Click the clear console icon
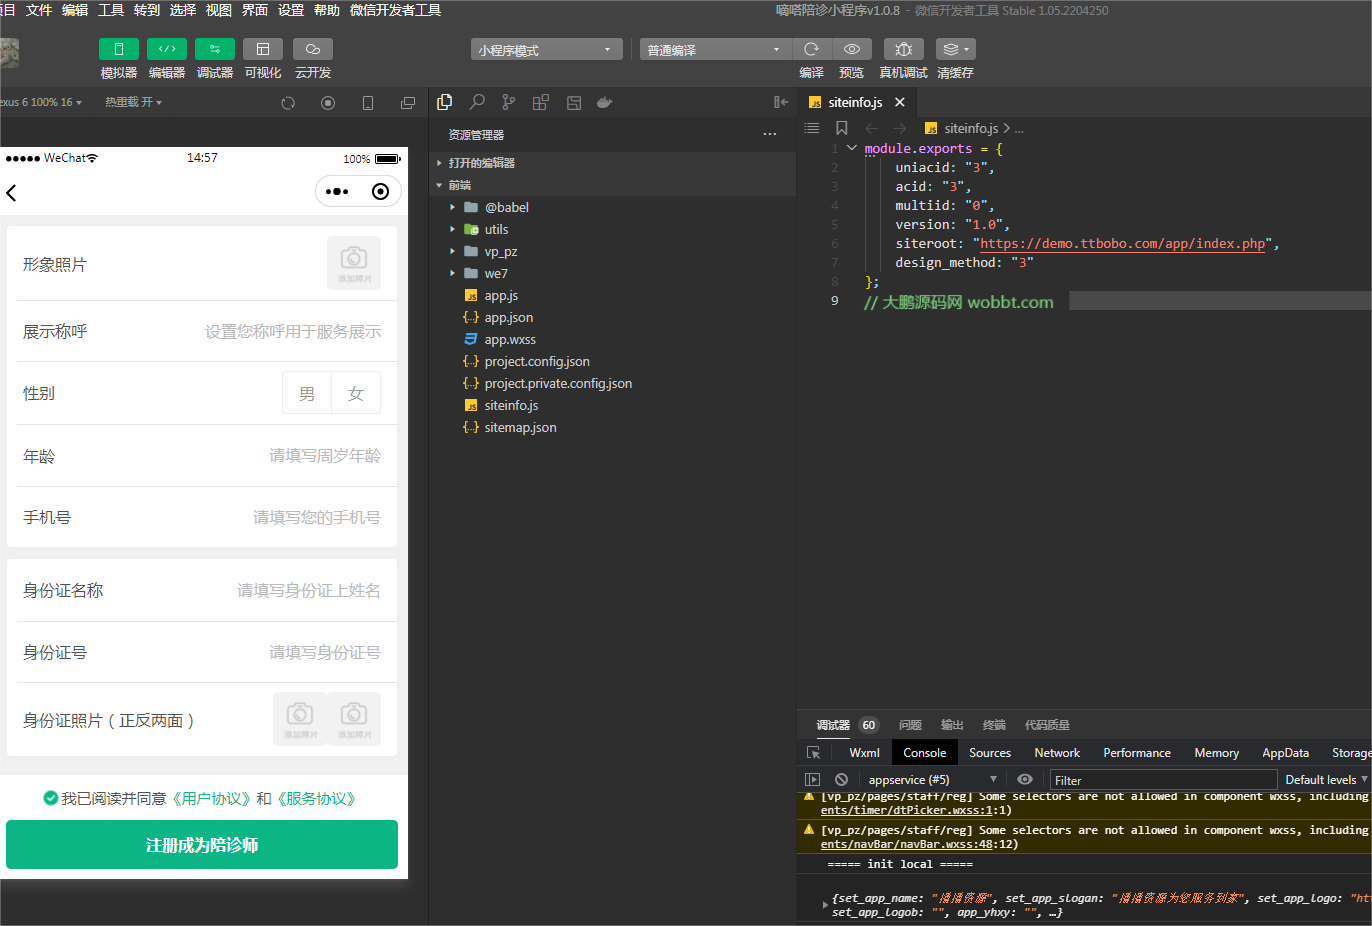The height and width of the screenshot is (926, 1372). 841,779
